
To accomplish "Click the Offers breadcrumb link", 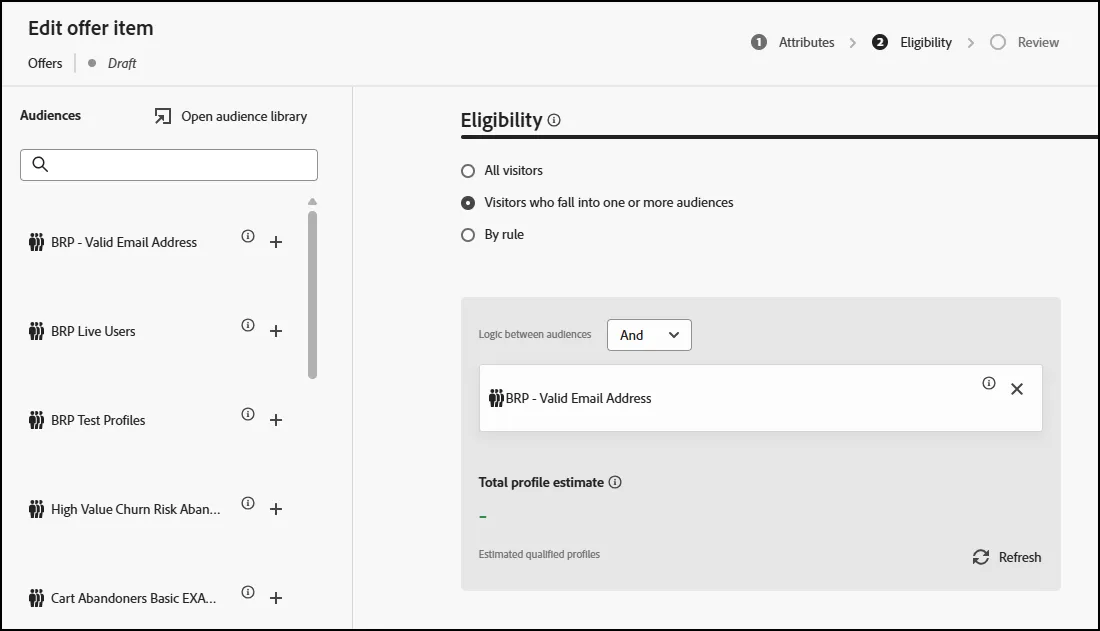I will tap(45, 63).
